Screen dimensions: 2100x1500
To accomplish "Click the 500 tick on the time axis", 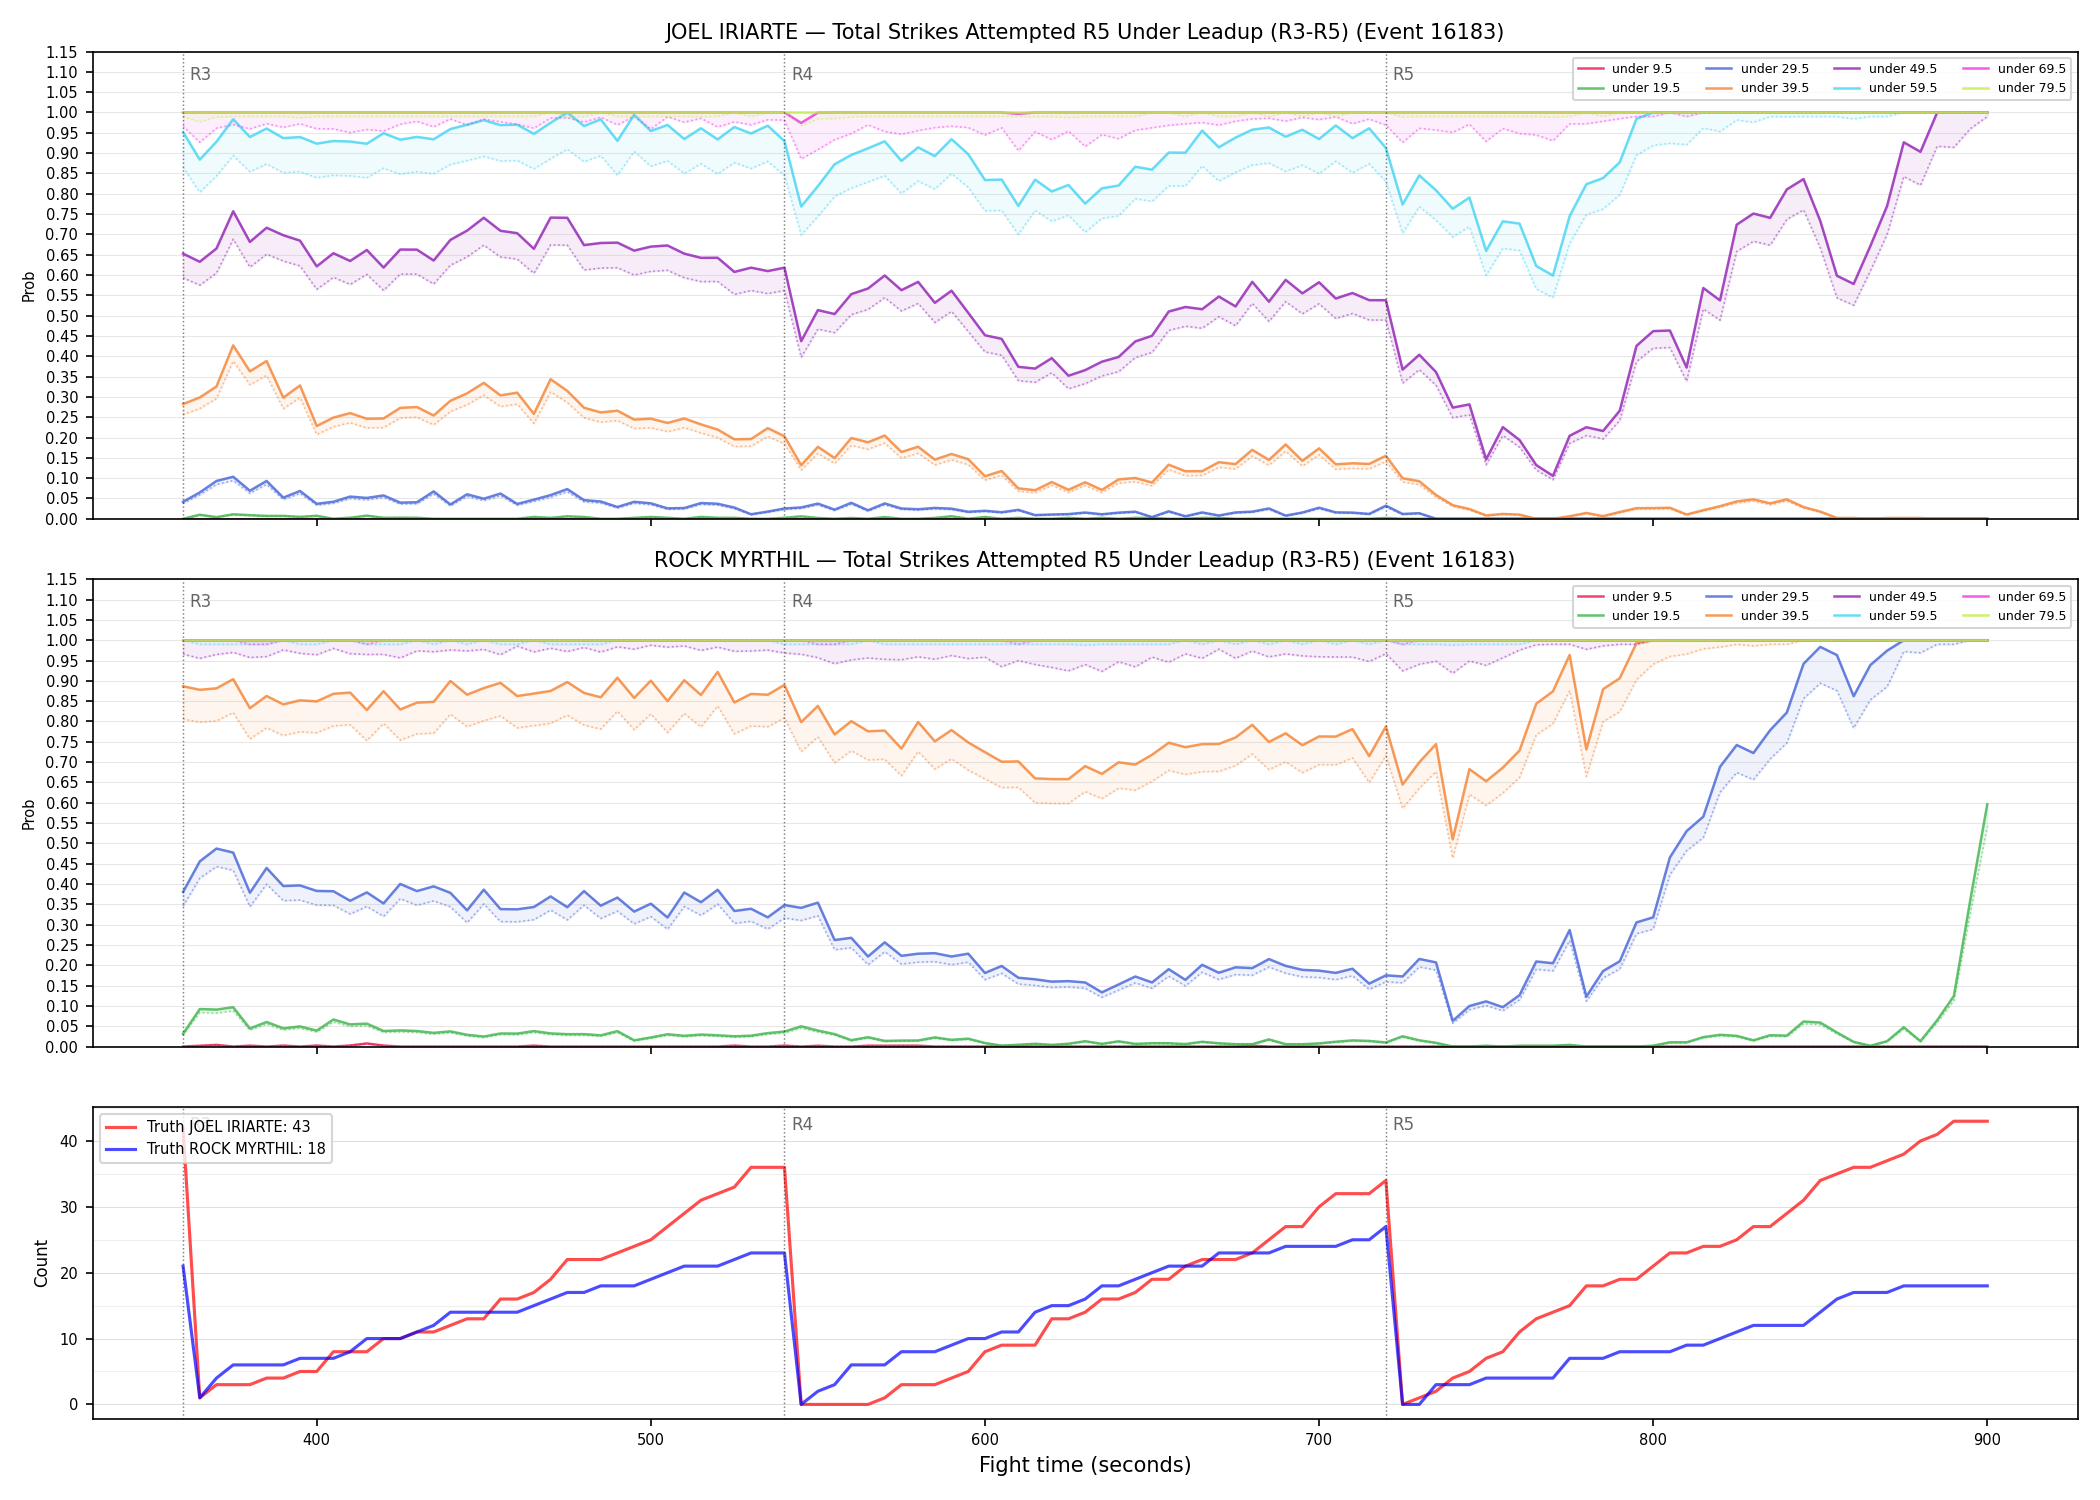I will coord(651,1440).
